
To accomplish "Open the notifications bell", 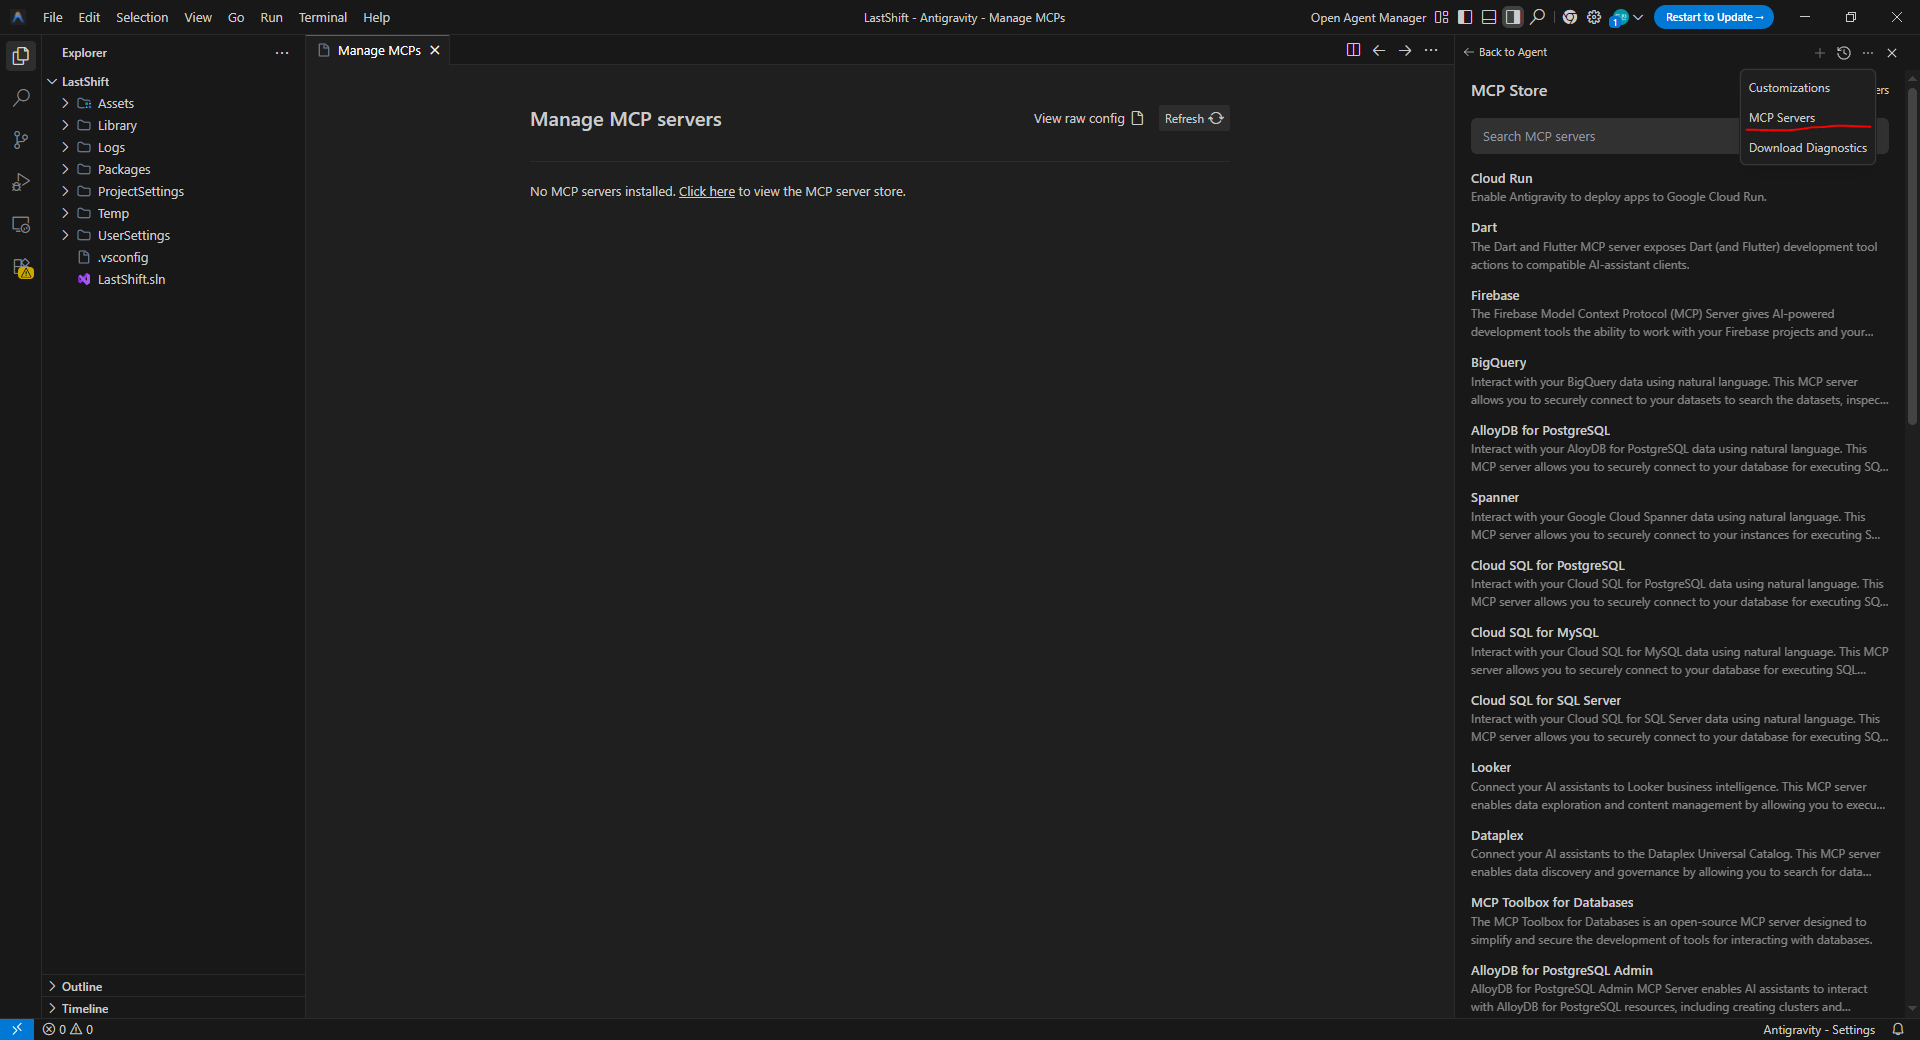I will 1898,1029.
